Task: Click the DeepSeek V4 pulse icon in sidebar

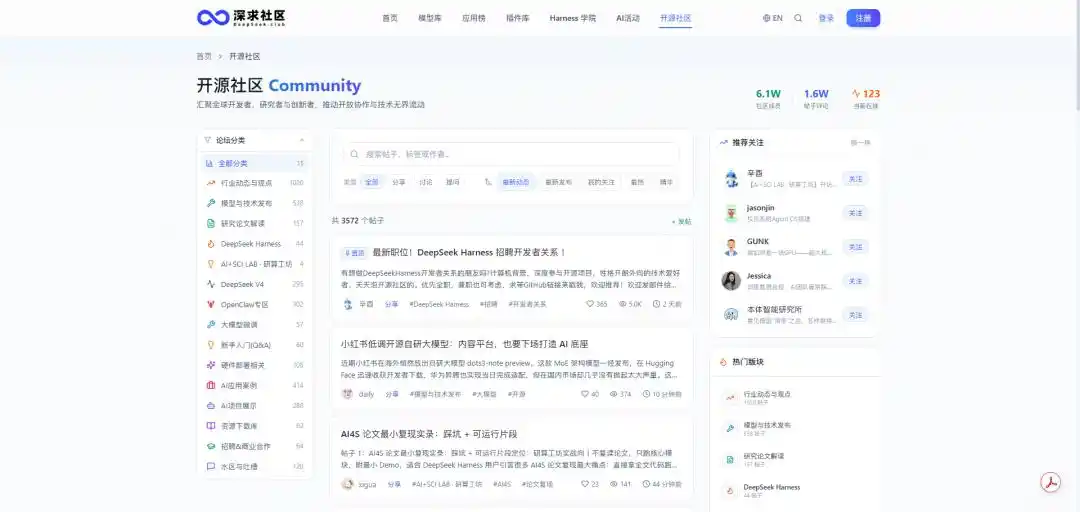Action: pos(211,284)
